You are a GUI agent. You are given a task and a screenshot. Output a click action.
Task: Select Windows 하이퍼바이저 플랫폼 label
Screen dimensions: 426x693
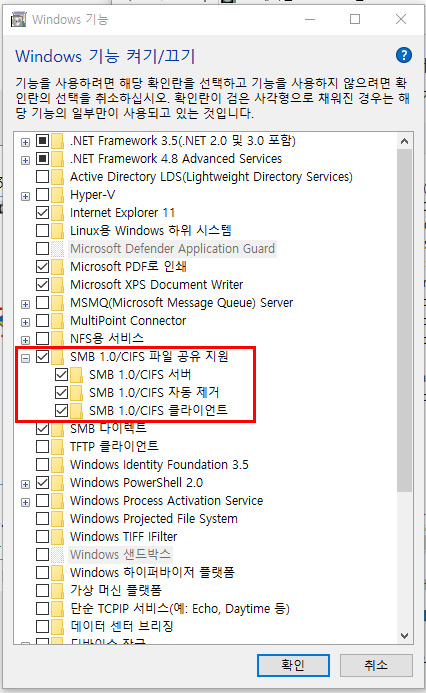pyautogui.click(x=152, y=573)
